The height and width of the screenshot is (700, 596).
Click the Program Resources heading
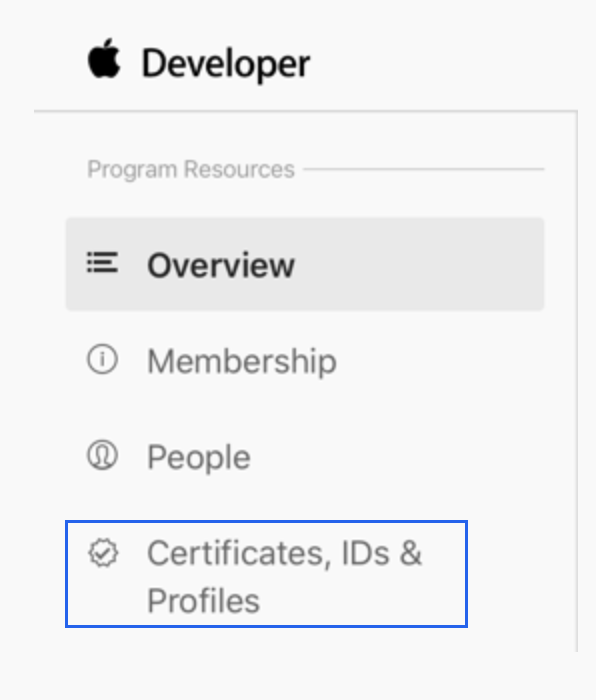(191, 170)
